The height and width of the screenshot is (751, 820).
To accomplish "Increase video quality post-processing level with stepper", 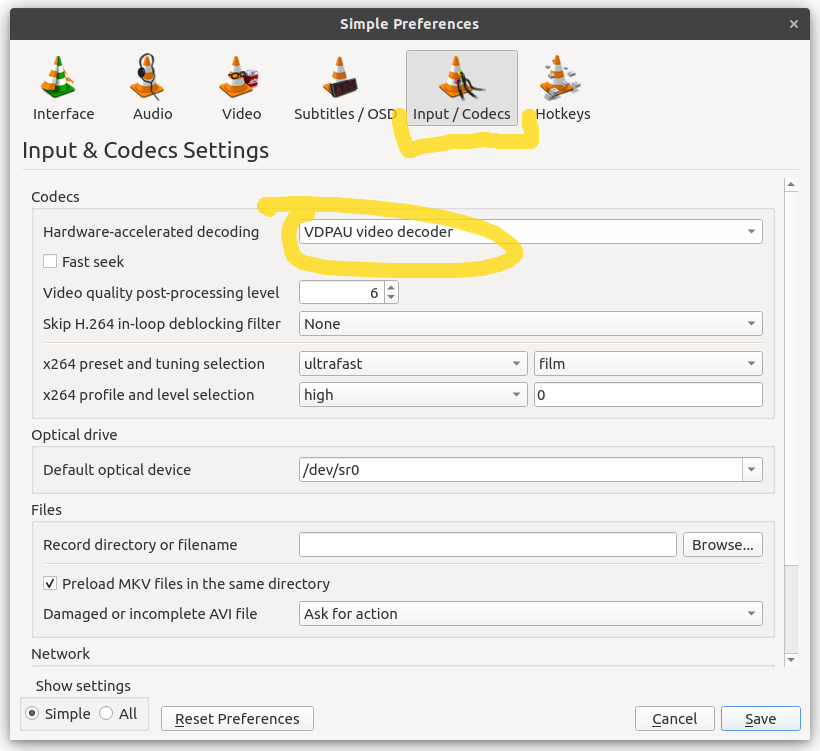I will pyautogui.click(x=390, y=287).
